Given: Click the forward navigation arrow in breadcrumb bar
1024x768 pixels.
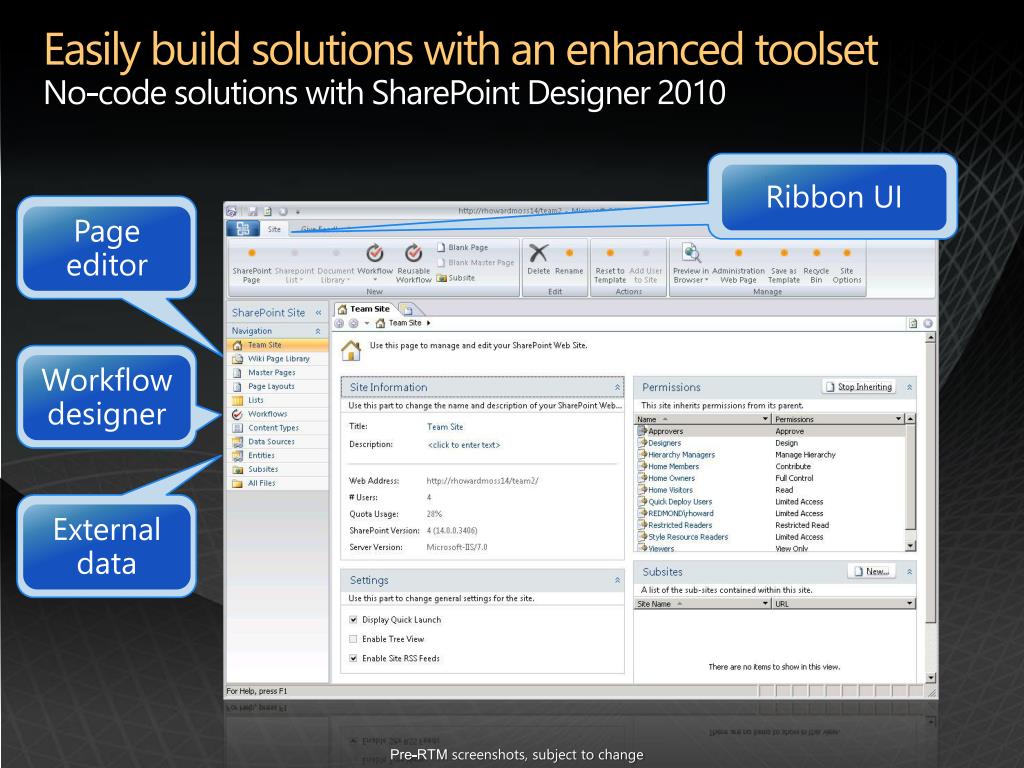Looking at the screenshot, I should [353, 323].
